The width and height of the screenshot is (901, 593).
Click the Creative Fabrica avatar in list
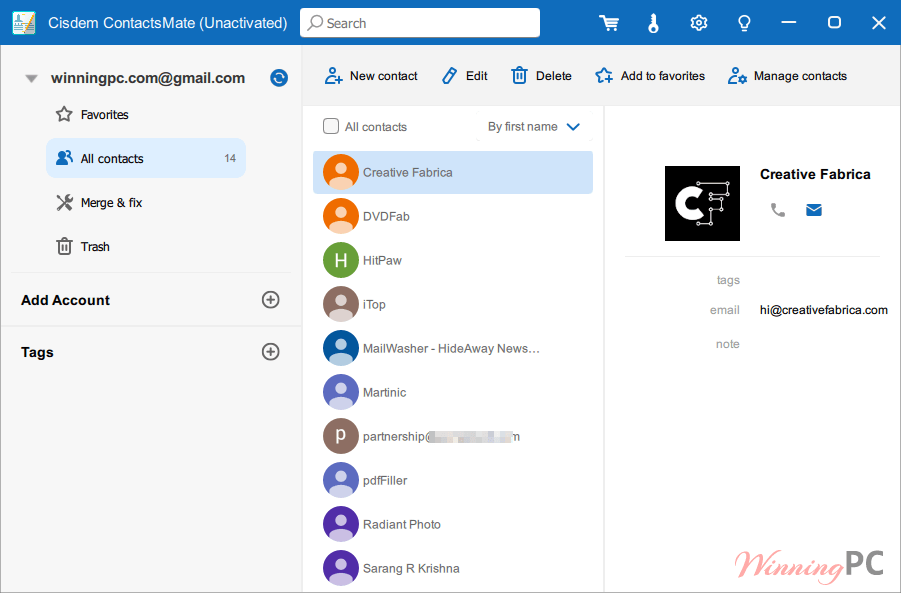pos(341,172)
